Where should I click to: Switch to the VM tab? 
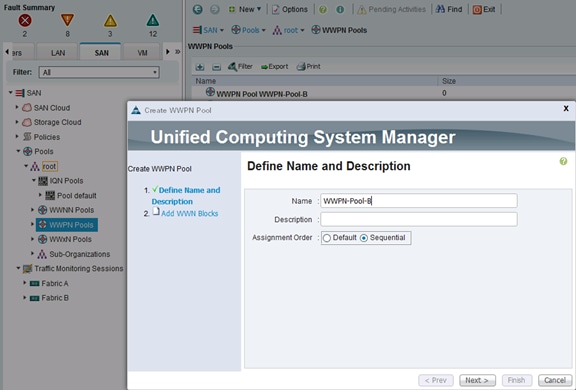pyautogui.click(x=142, y=53)
